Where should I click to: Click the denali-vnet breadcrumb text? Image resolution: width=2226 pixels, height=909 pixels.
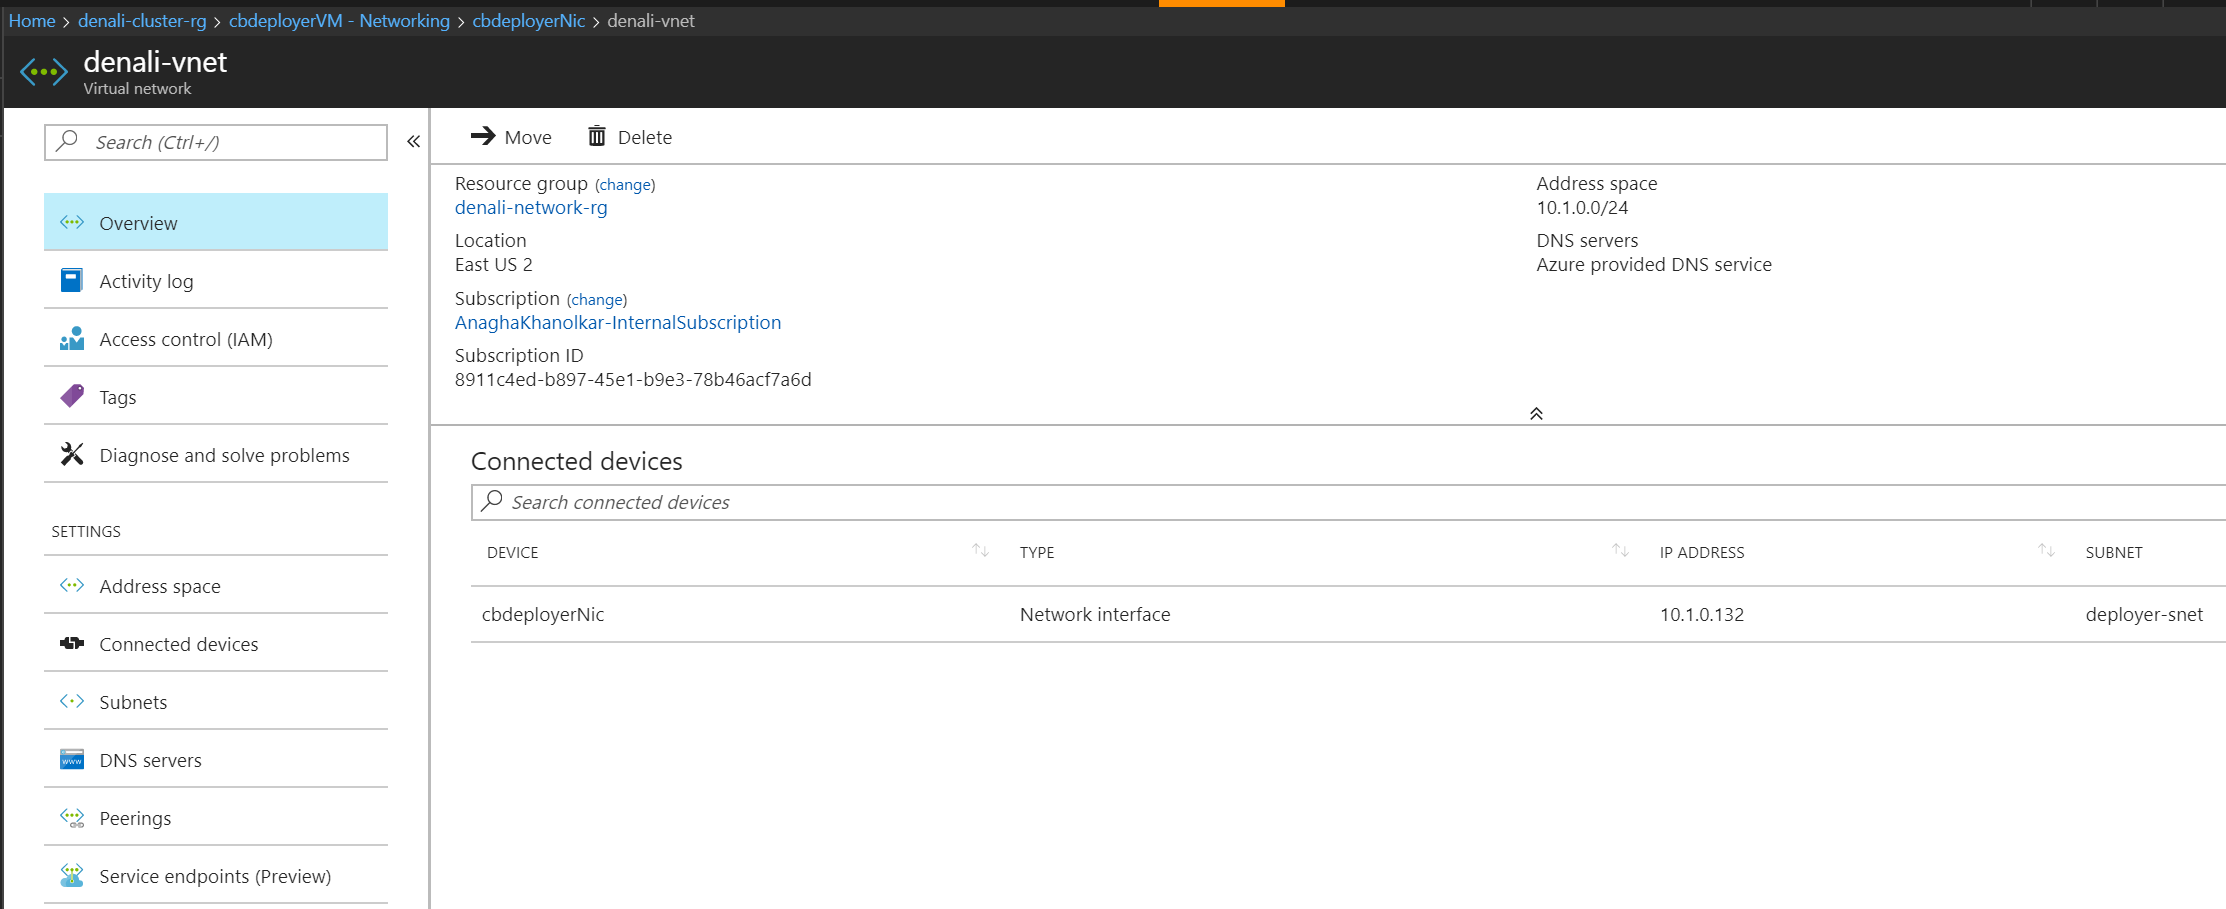click(651, 21)
